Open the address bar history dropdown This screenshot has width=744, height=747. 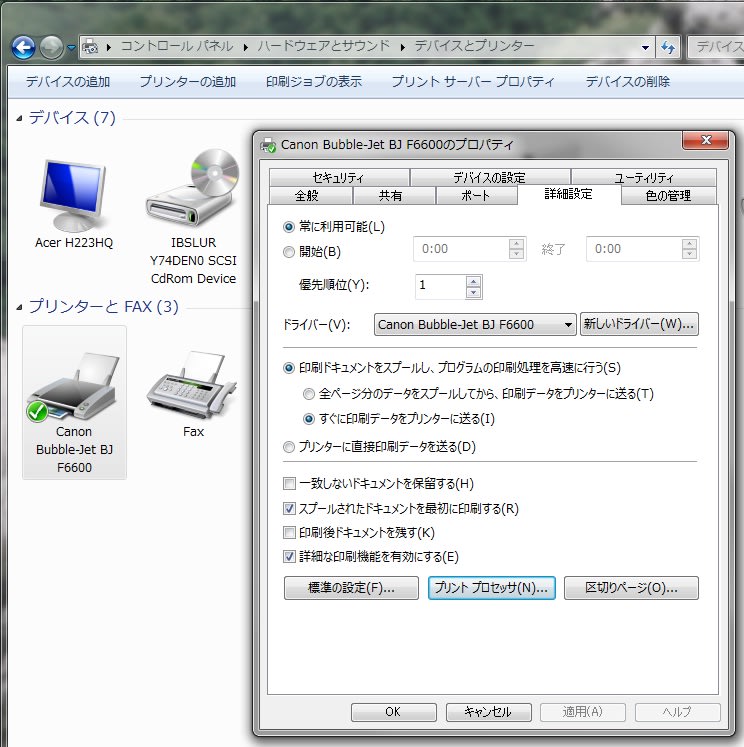[645, 47]
